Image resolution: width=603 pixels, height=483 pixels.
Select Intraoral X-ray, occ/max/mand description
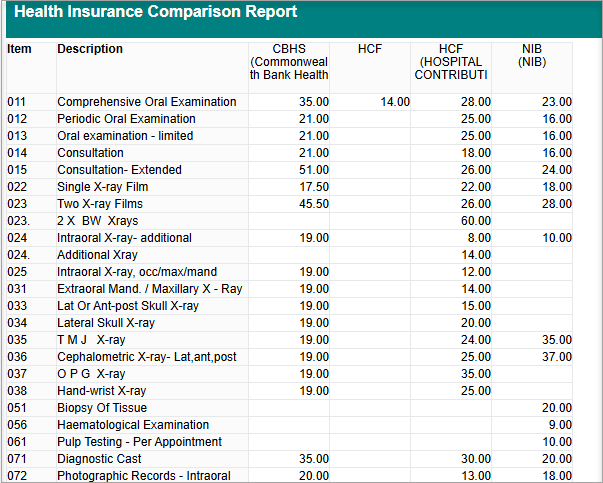tap(137, 272)
